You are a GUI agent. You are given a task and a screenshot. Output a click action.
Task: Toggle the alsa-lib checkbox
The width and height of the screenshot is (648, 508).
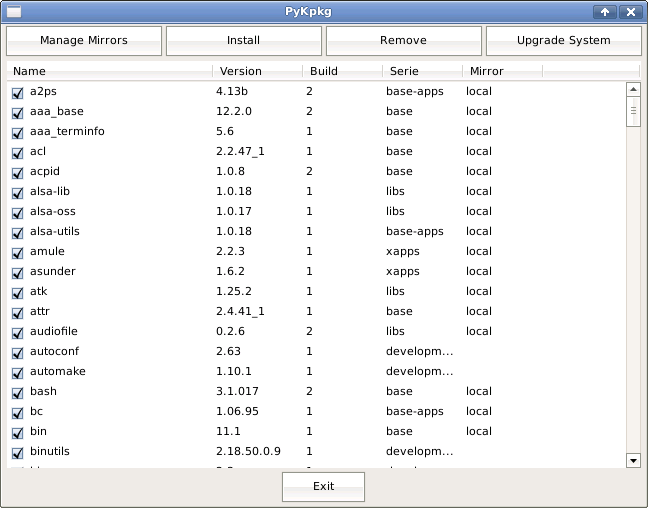[17, 193]
